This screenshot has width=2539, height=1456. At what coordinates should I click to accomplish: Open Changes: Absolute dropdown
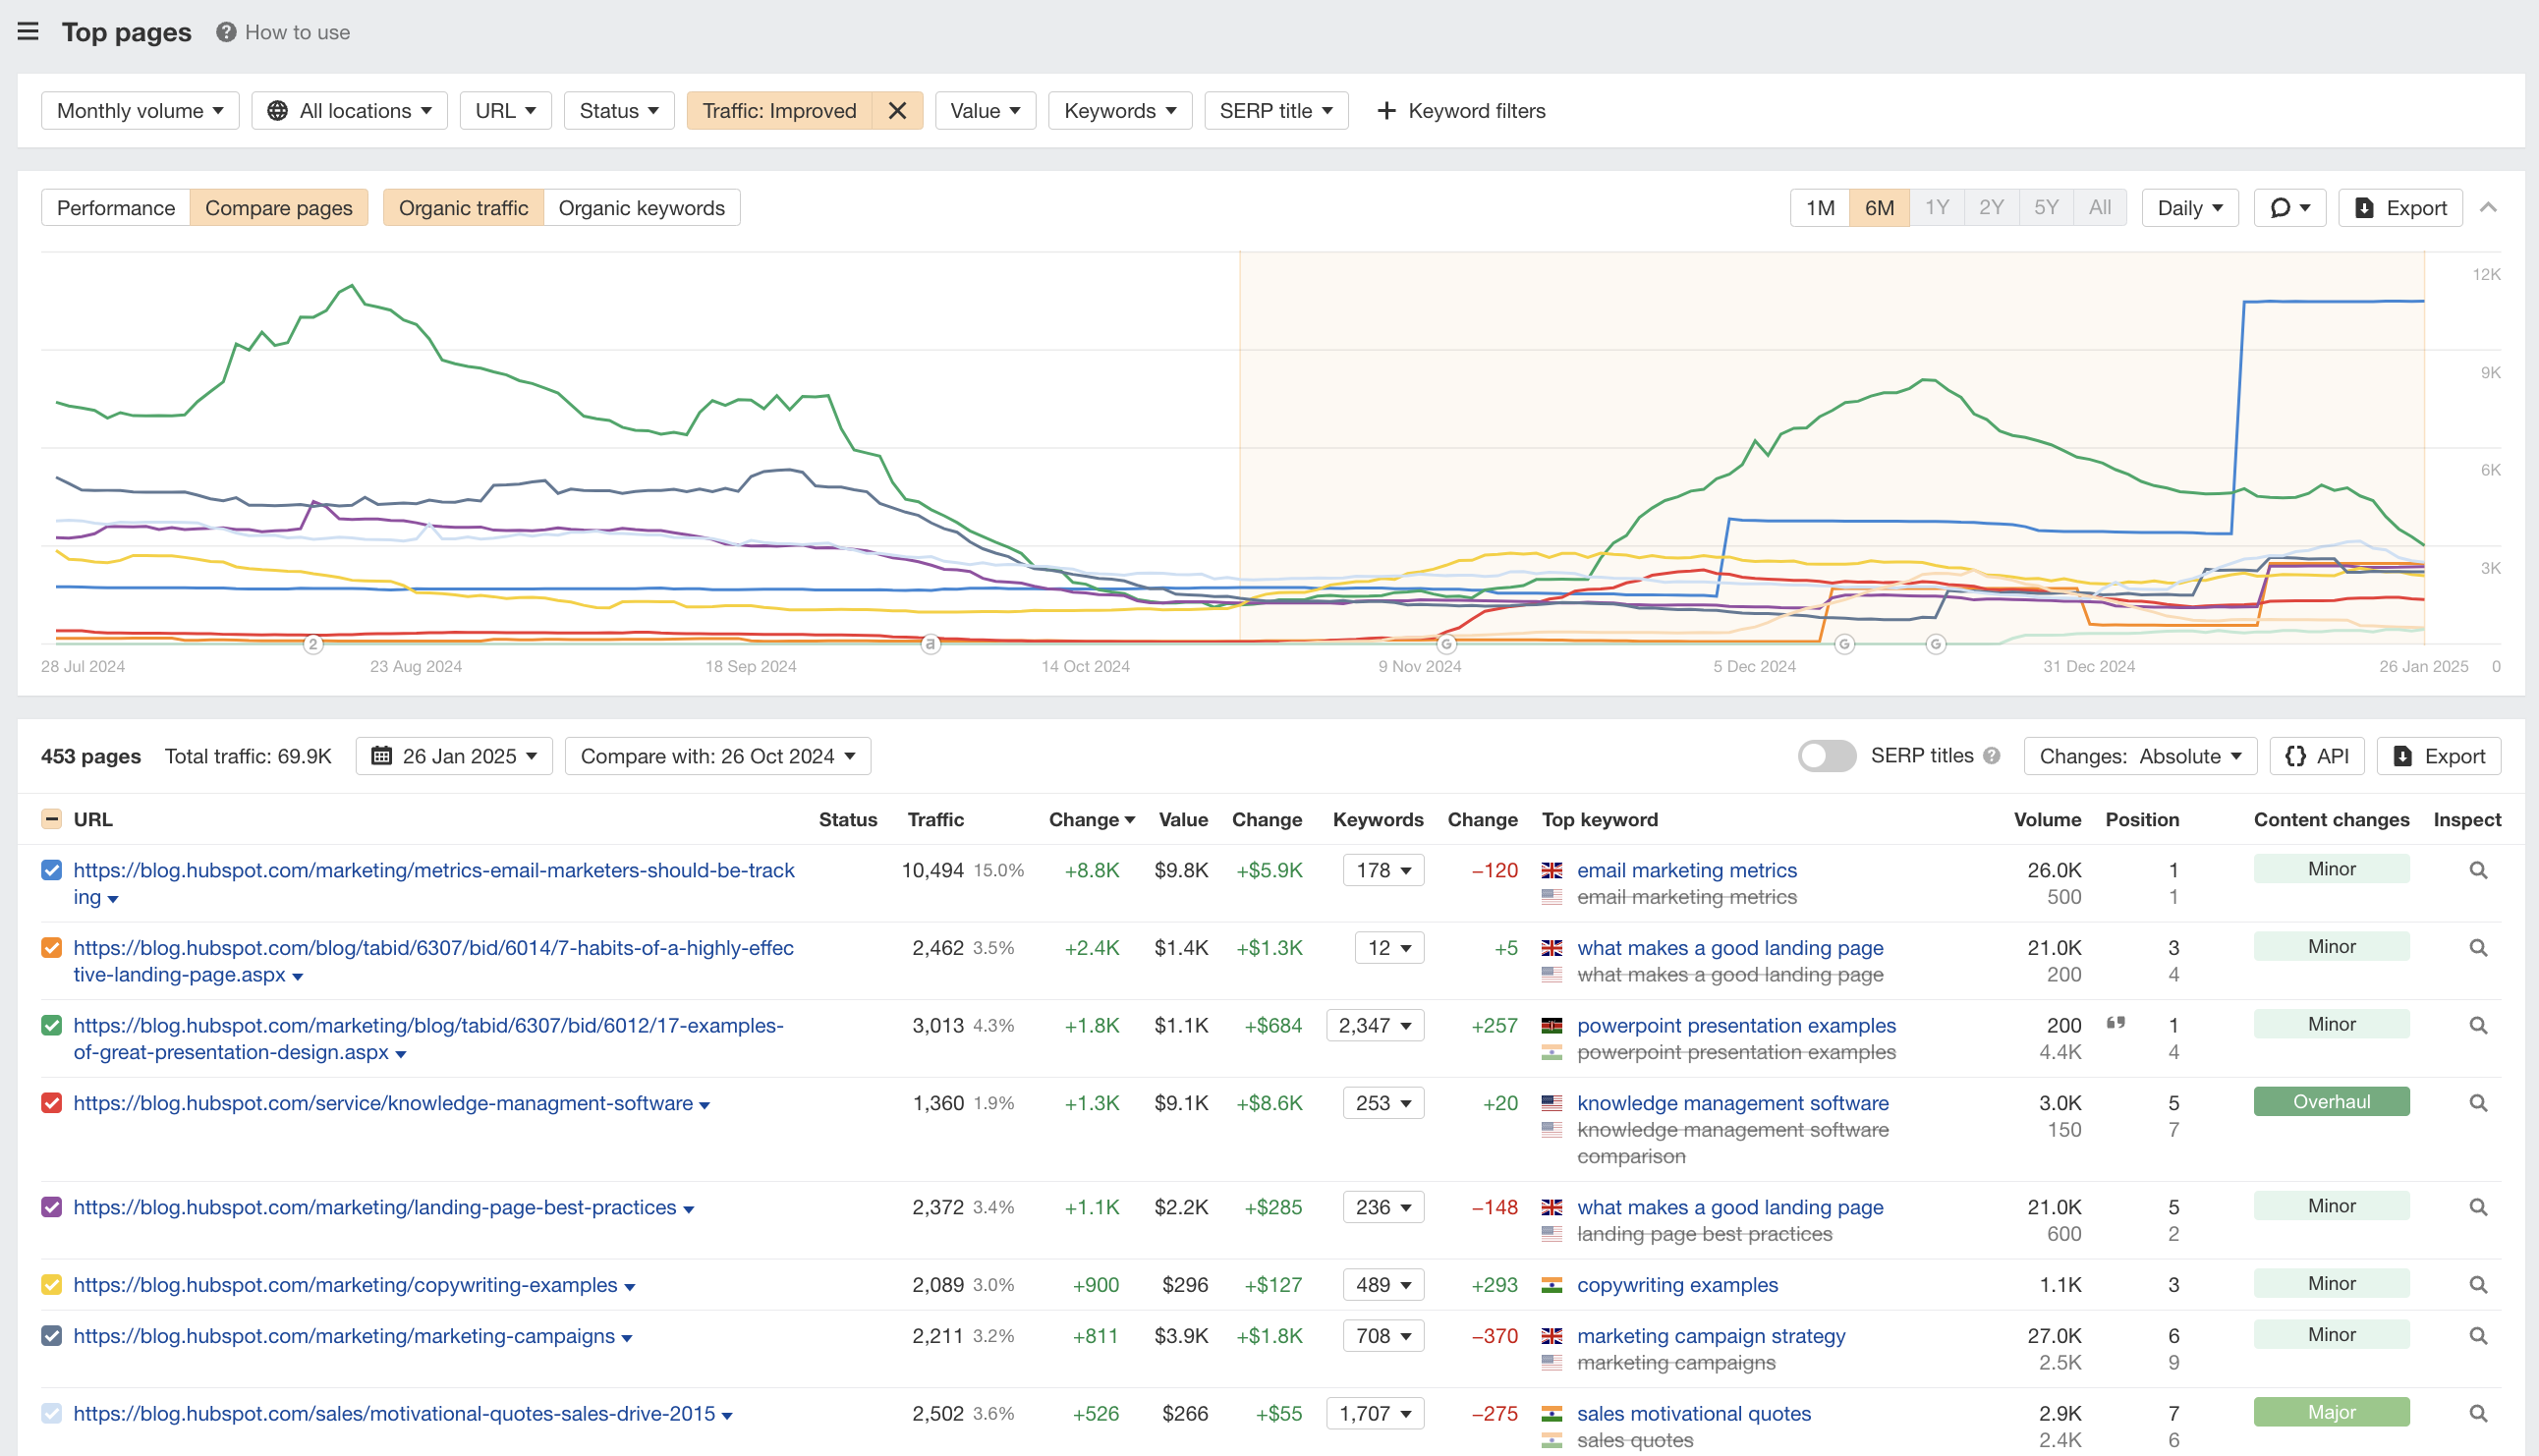coord(2140,756)
